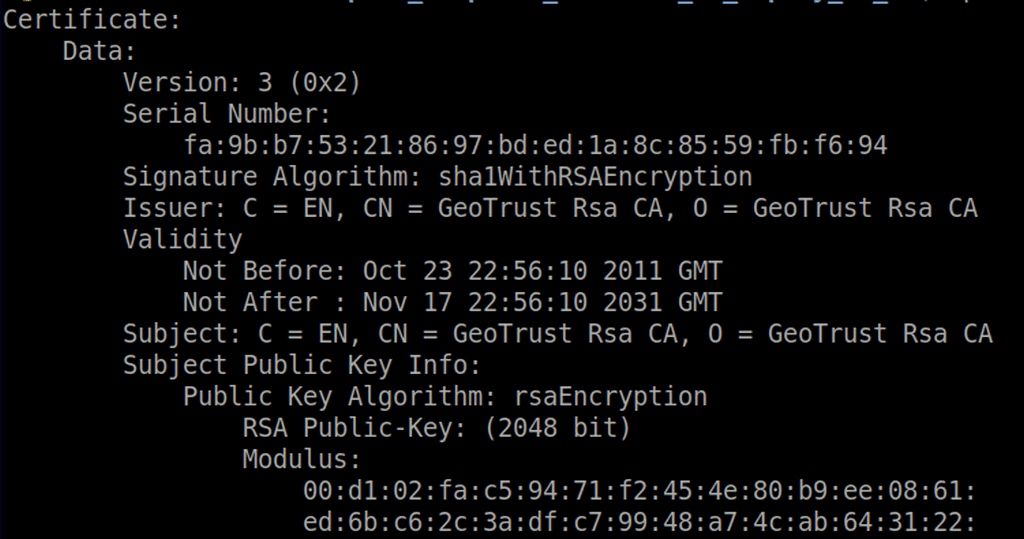Click the modulus line starting '00:d1:02'
1024x539 pixels.
(x=639, y=491)
